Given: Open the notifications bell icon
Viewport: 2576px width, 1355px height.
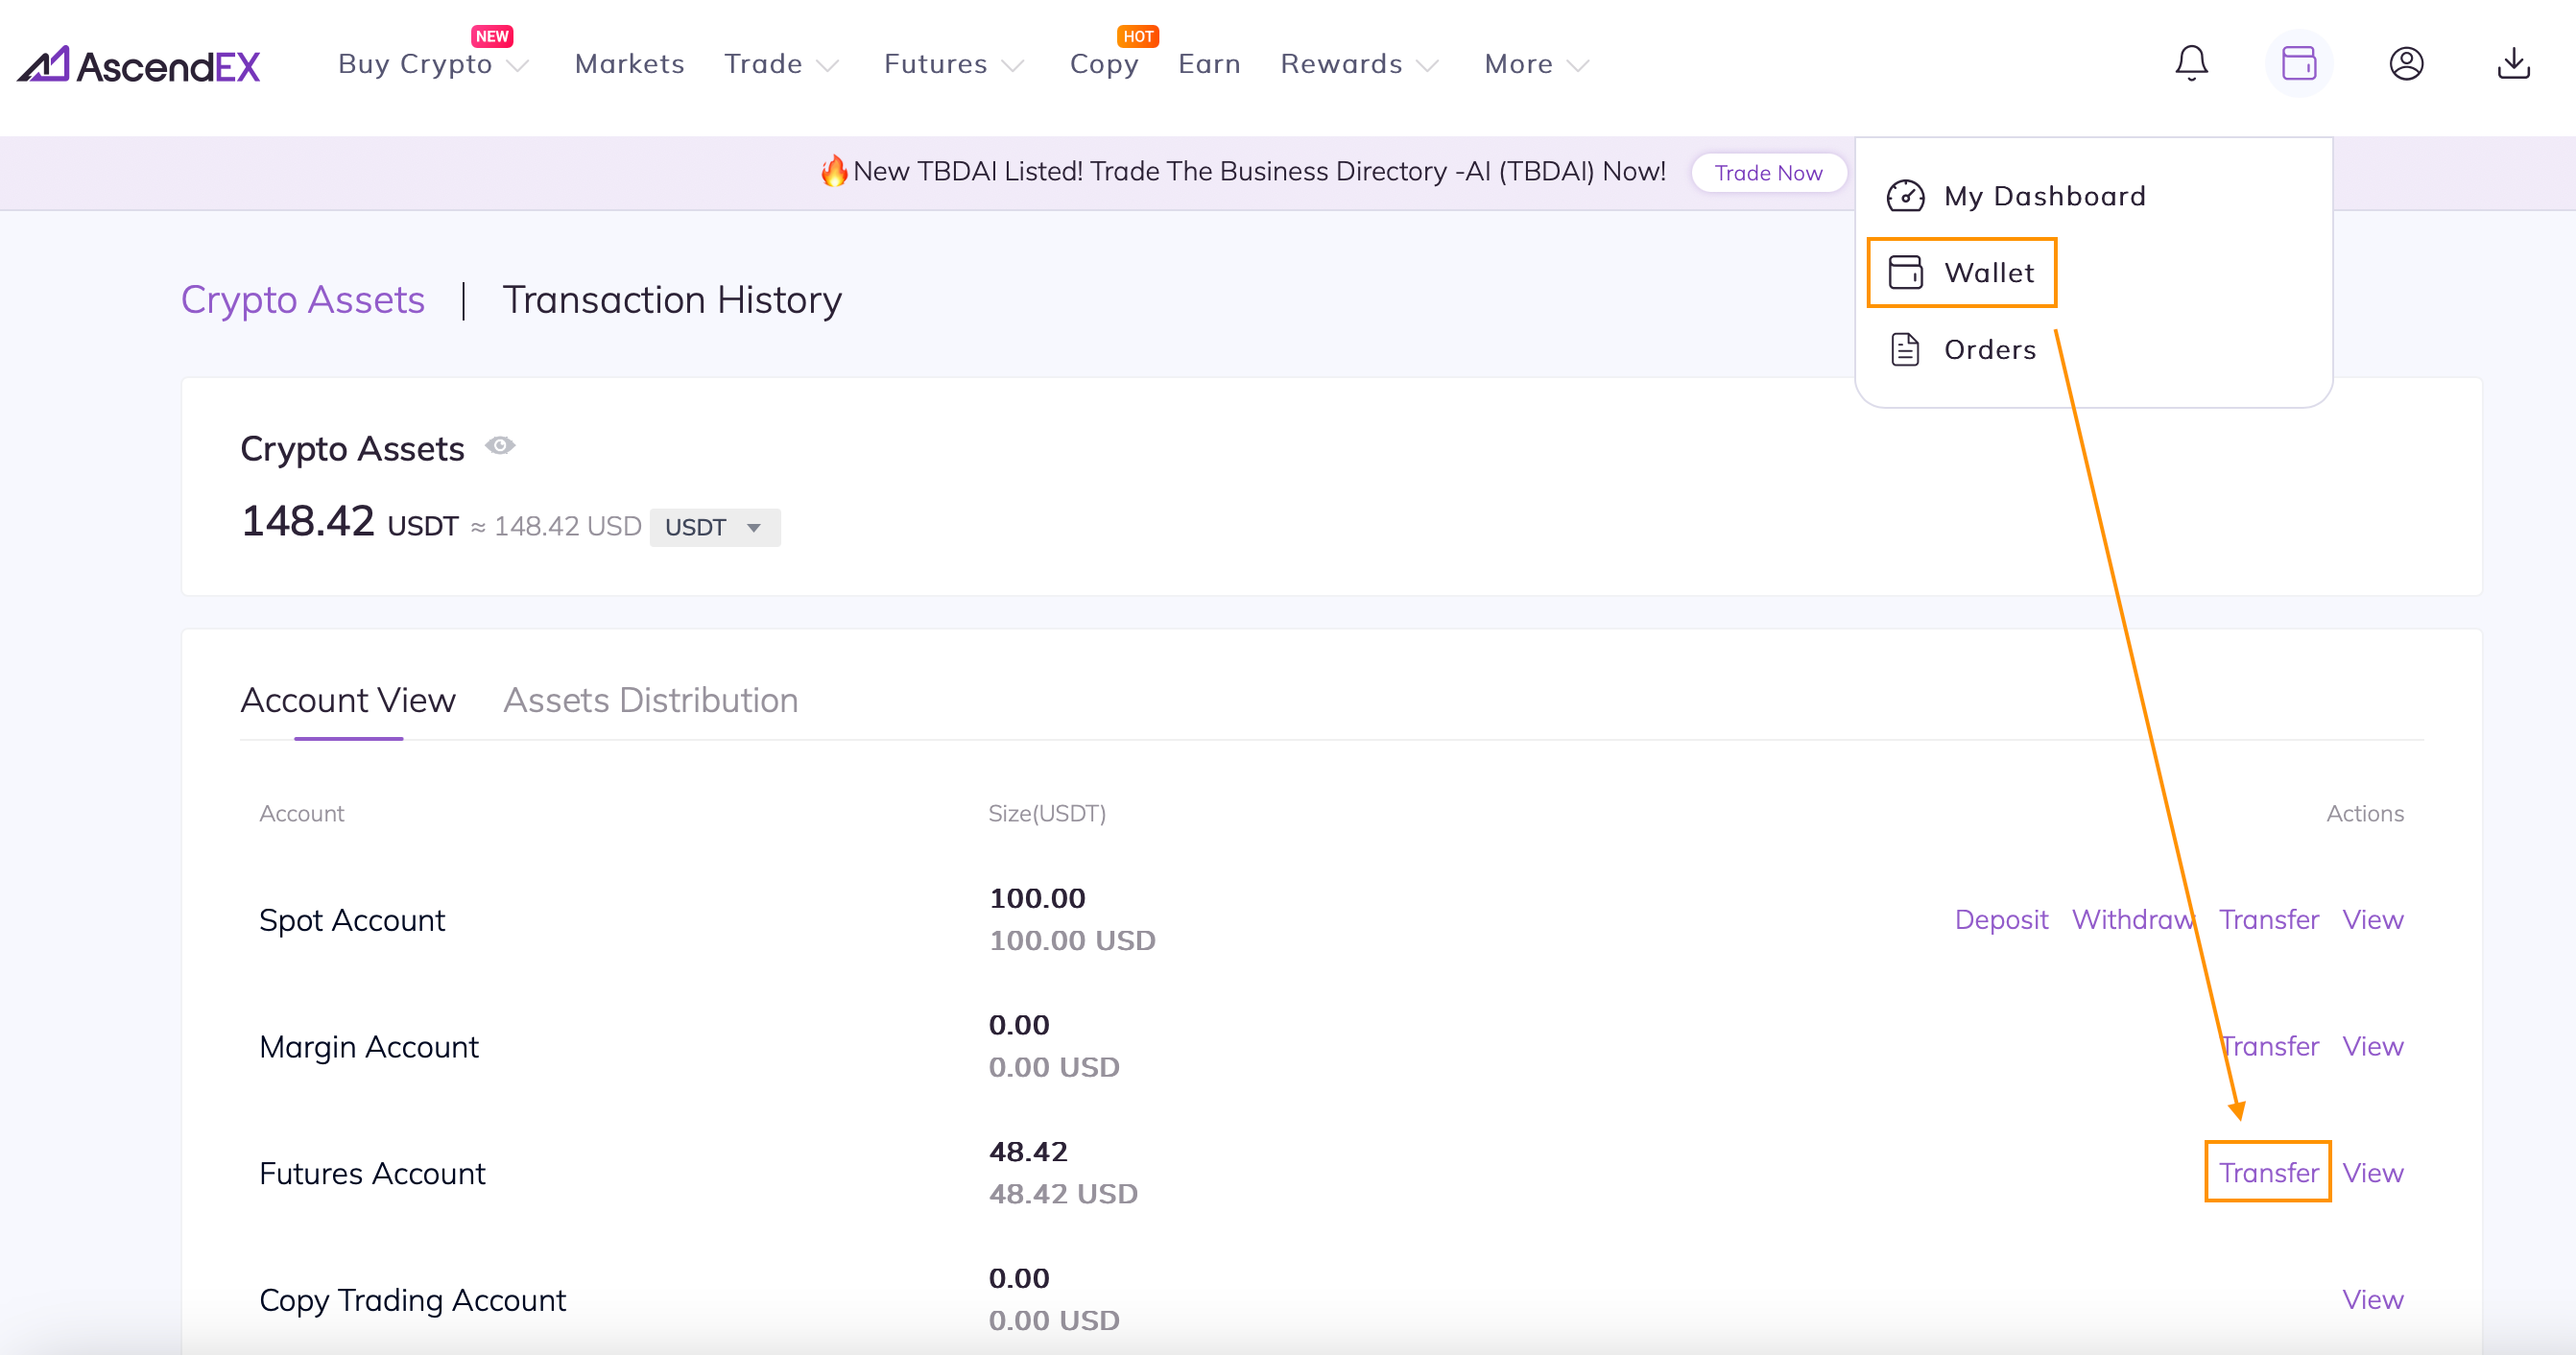Looking at the screenshot, I should [2190, 64].
